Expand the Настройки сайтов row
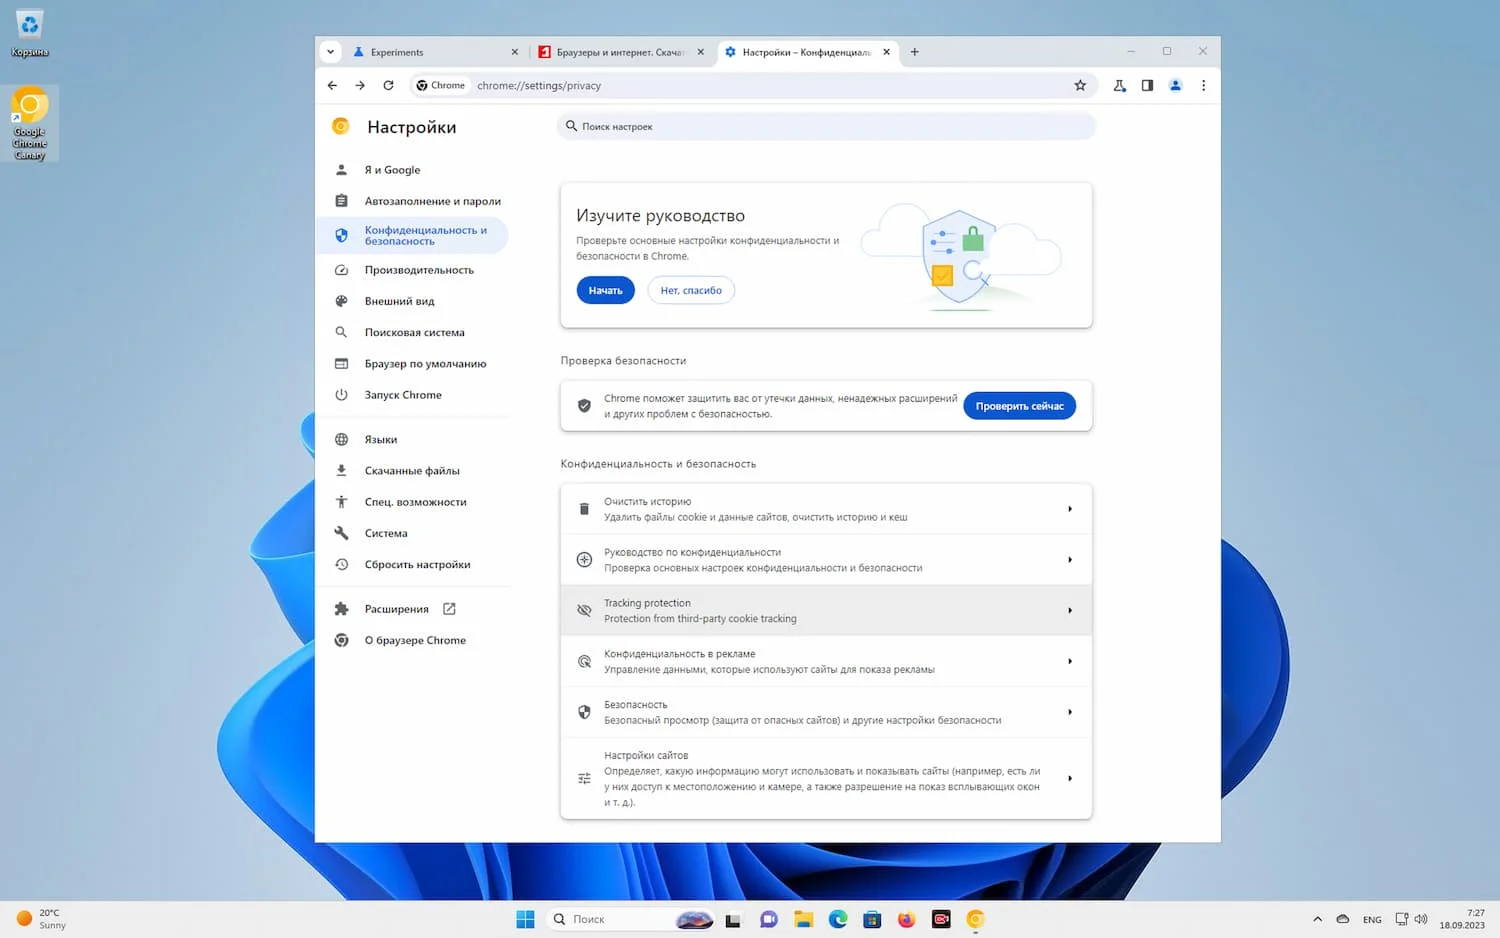 tap(825, 778)
